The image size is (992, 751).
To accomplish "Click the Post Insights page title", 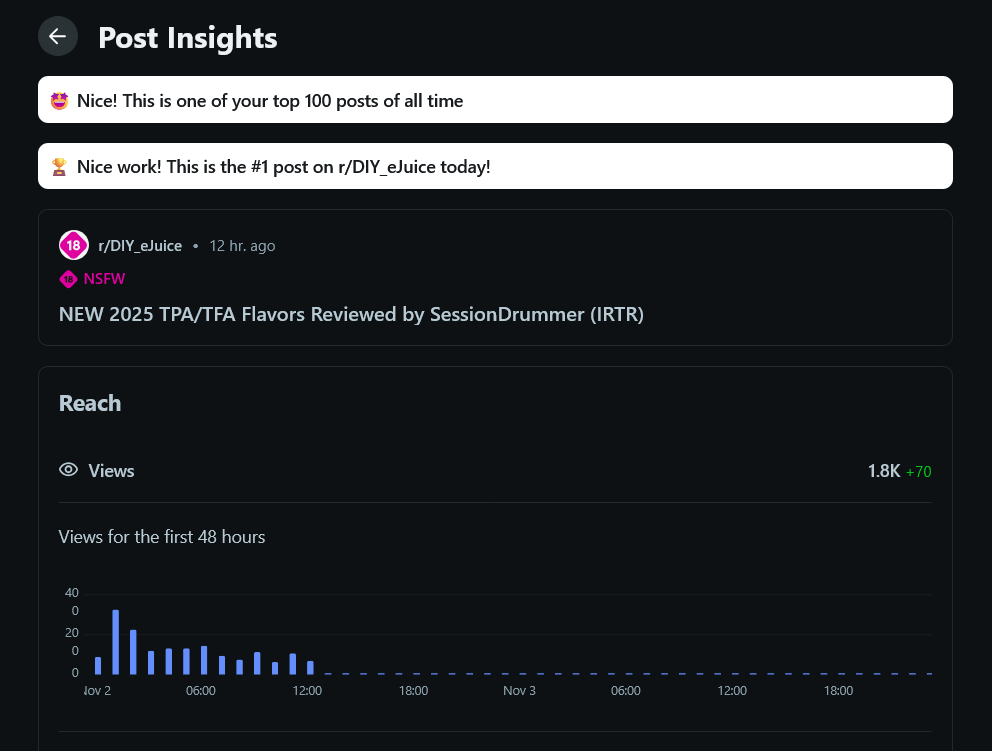I will coord(187,37).
